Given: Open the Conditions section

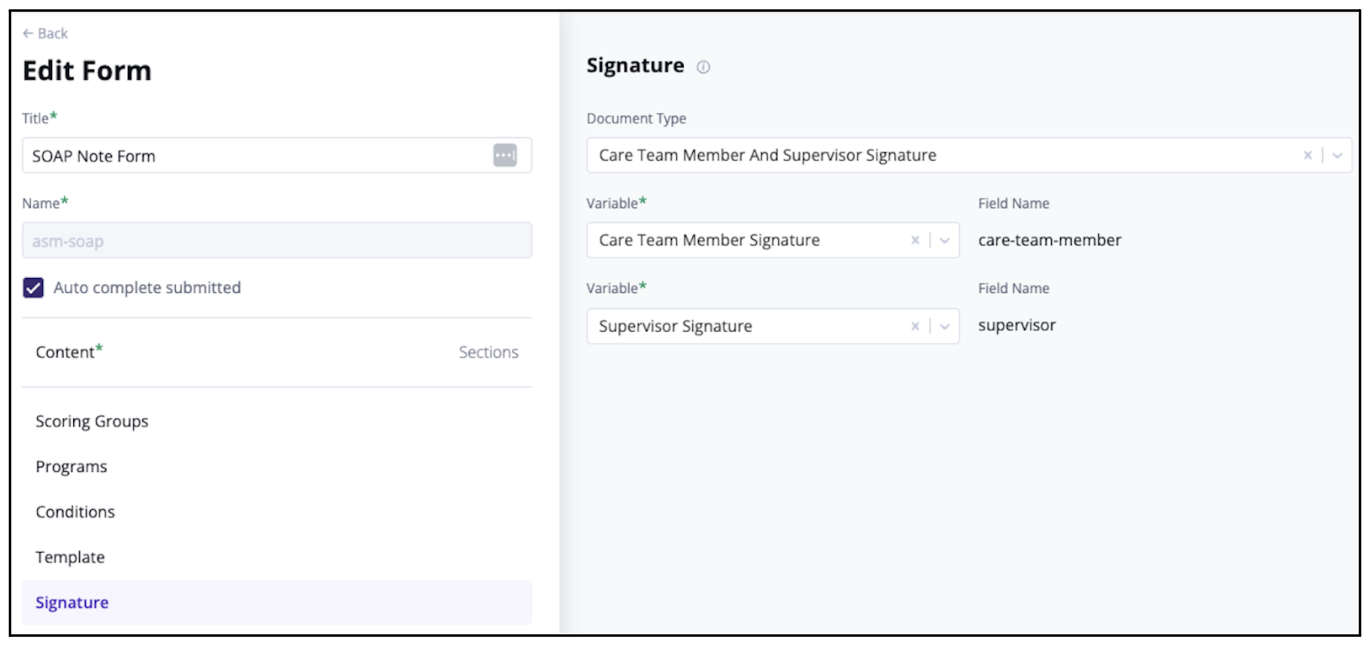Looking at the screenshot, I should pos(75,511).
